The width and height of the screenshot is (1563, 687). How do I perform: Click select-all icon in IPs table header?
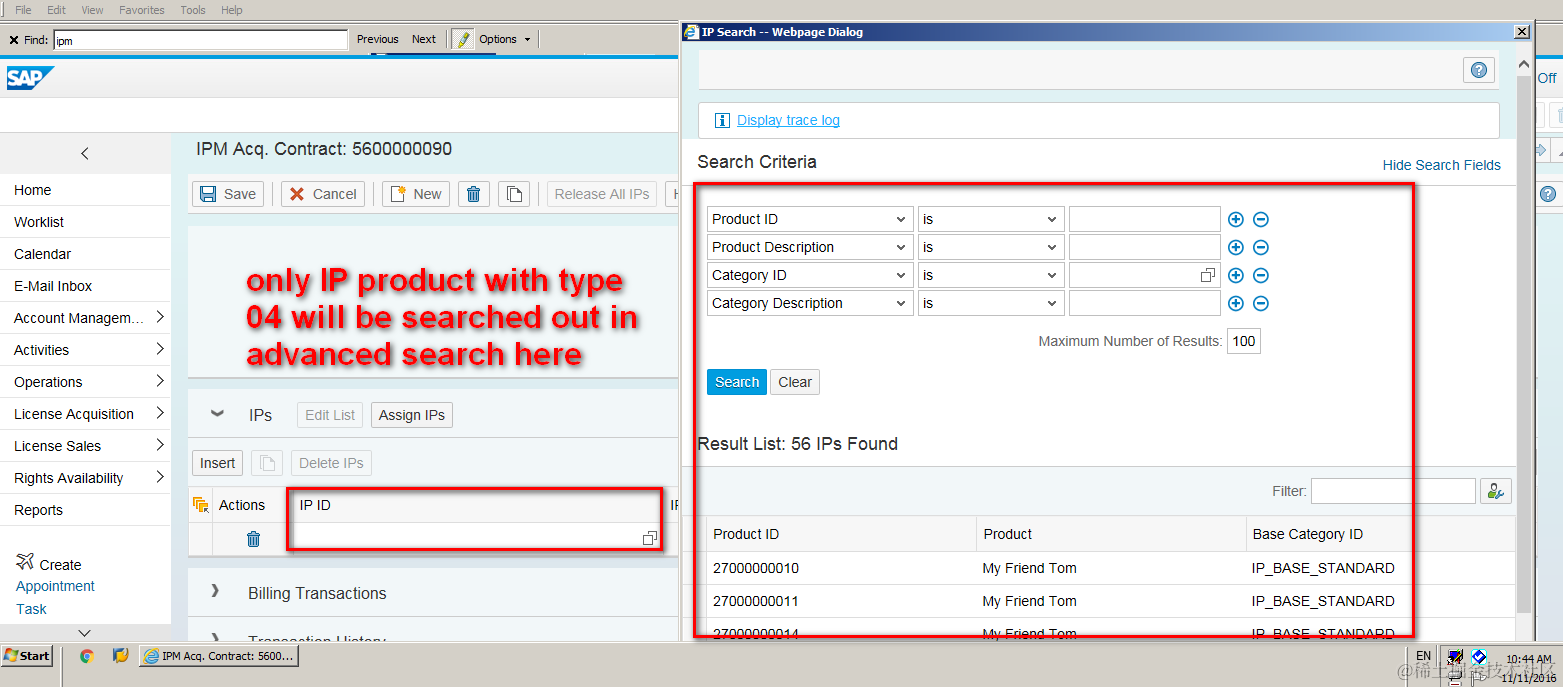200,505
